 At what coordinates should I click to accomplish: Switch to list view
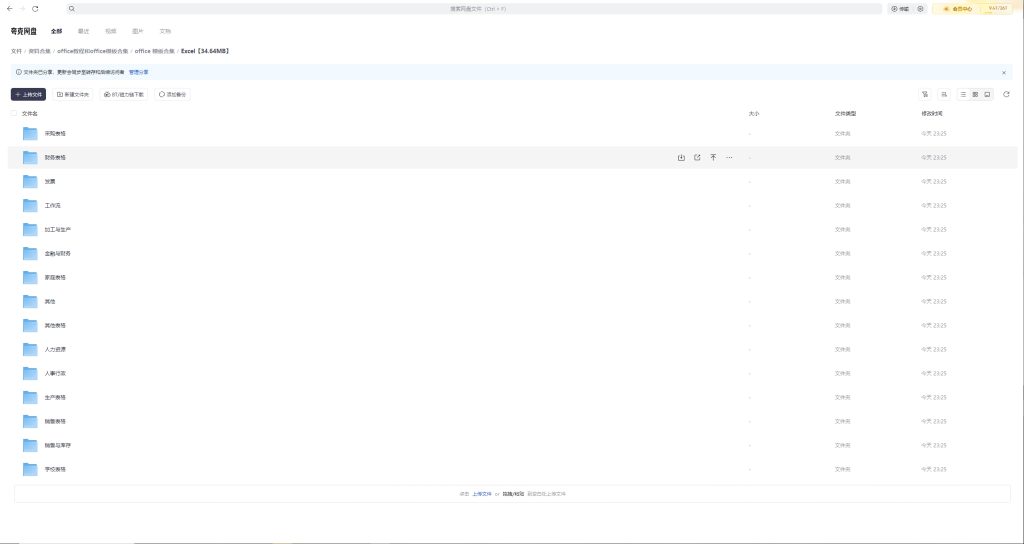click(x=963, y=95)
